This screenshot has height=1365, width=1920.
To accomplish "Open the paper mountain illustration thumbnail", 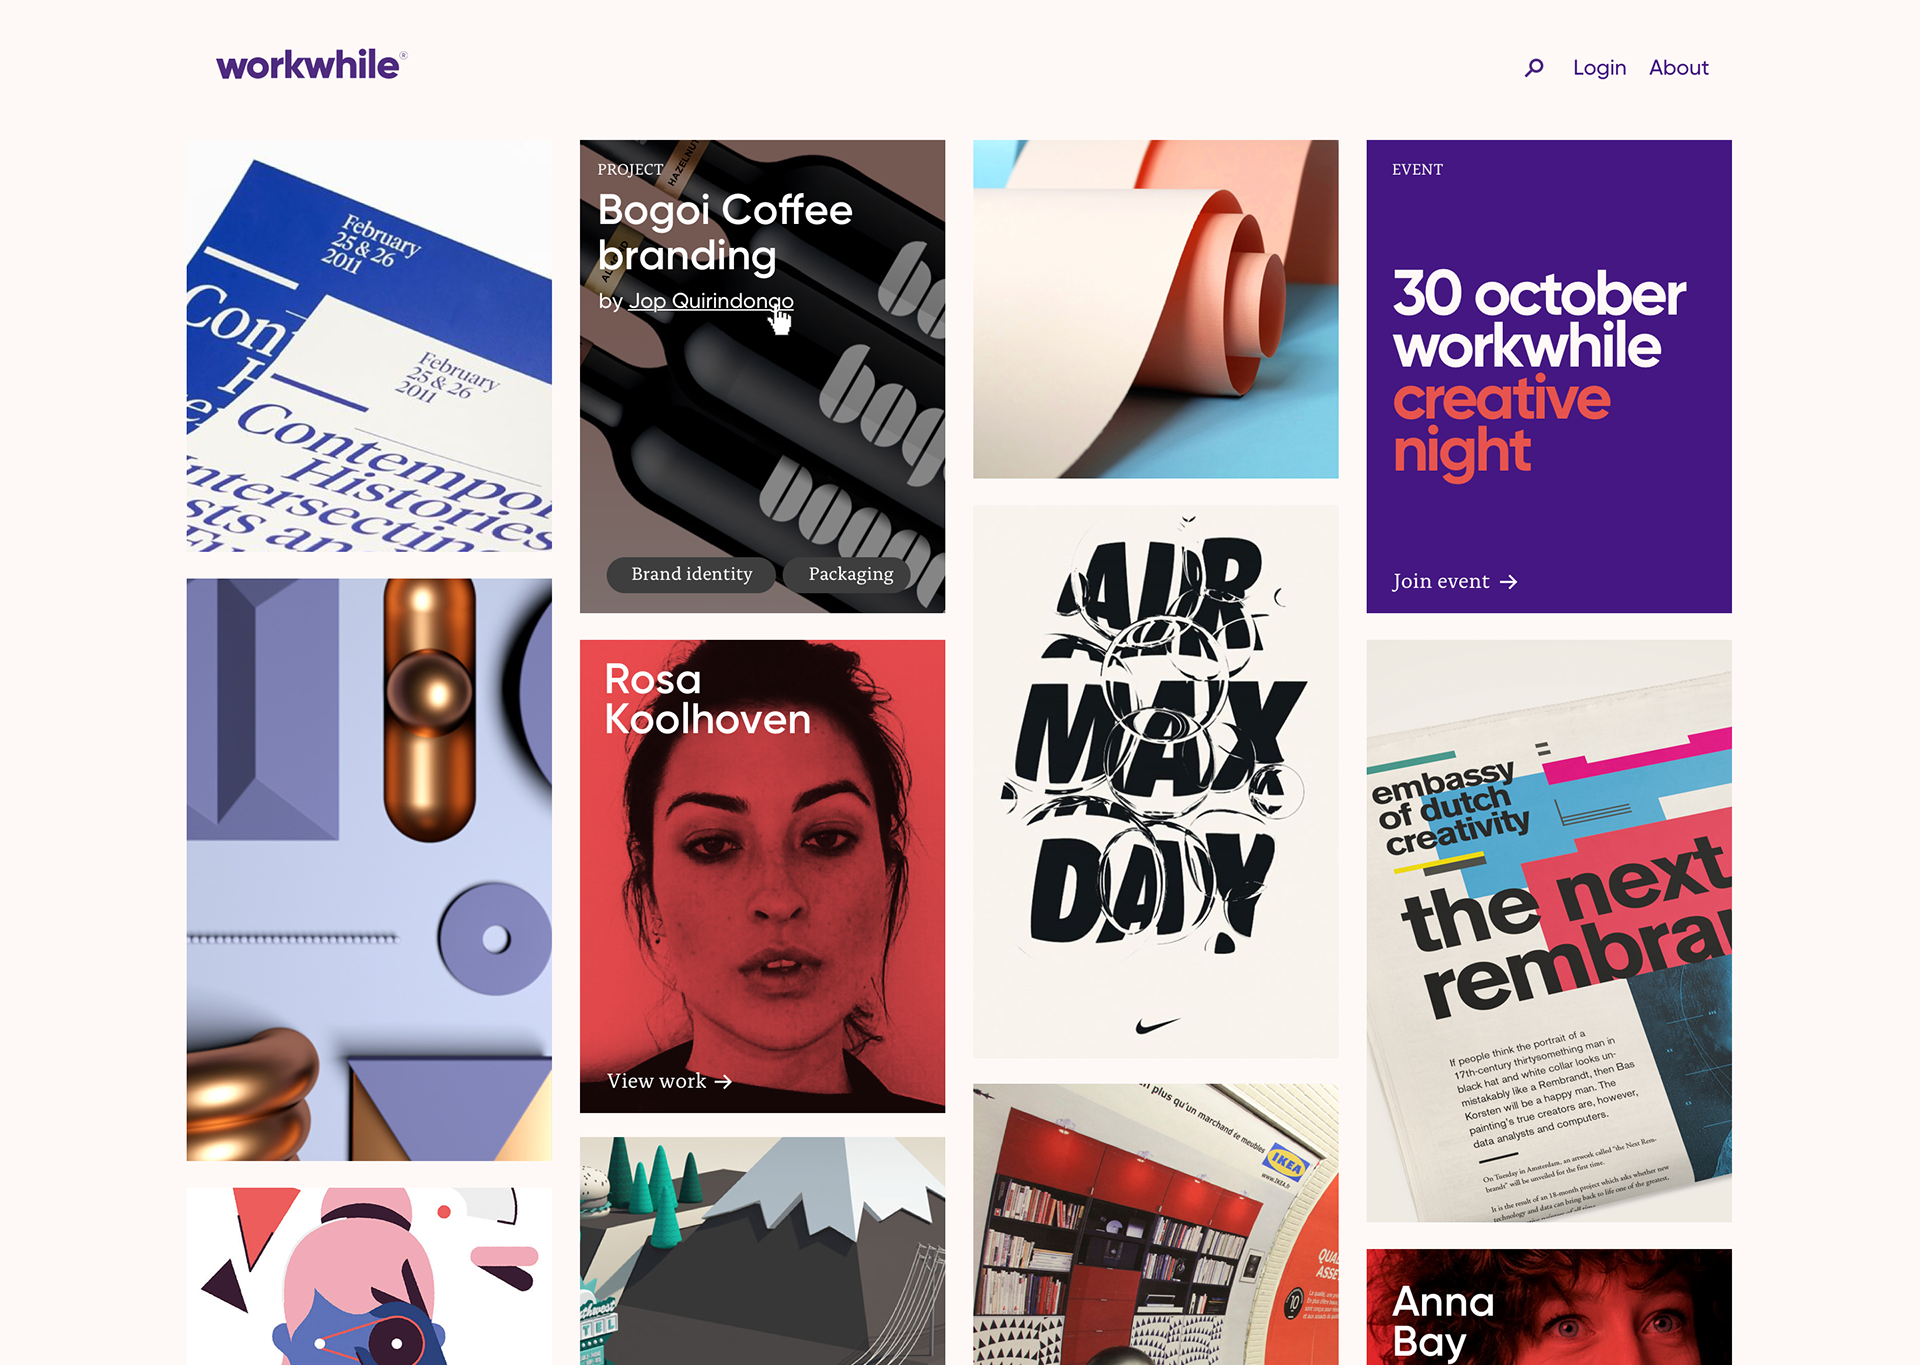I will coord(762,1251).
